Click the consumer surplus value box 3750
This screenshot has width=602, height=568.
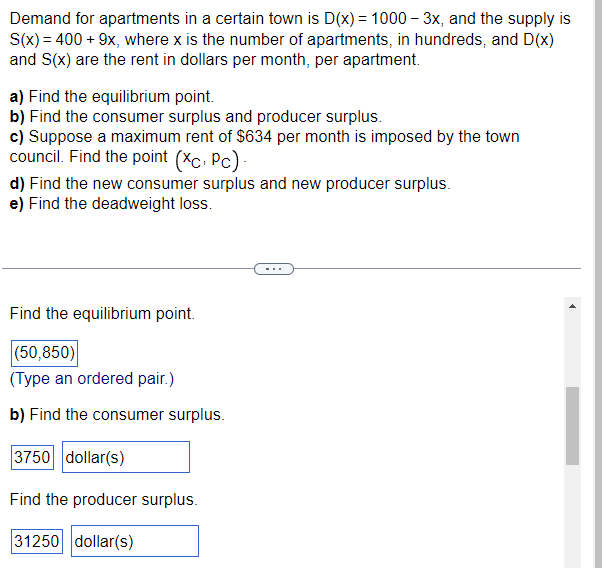[x=32, y=457]
